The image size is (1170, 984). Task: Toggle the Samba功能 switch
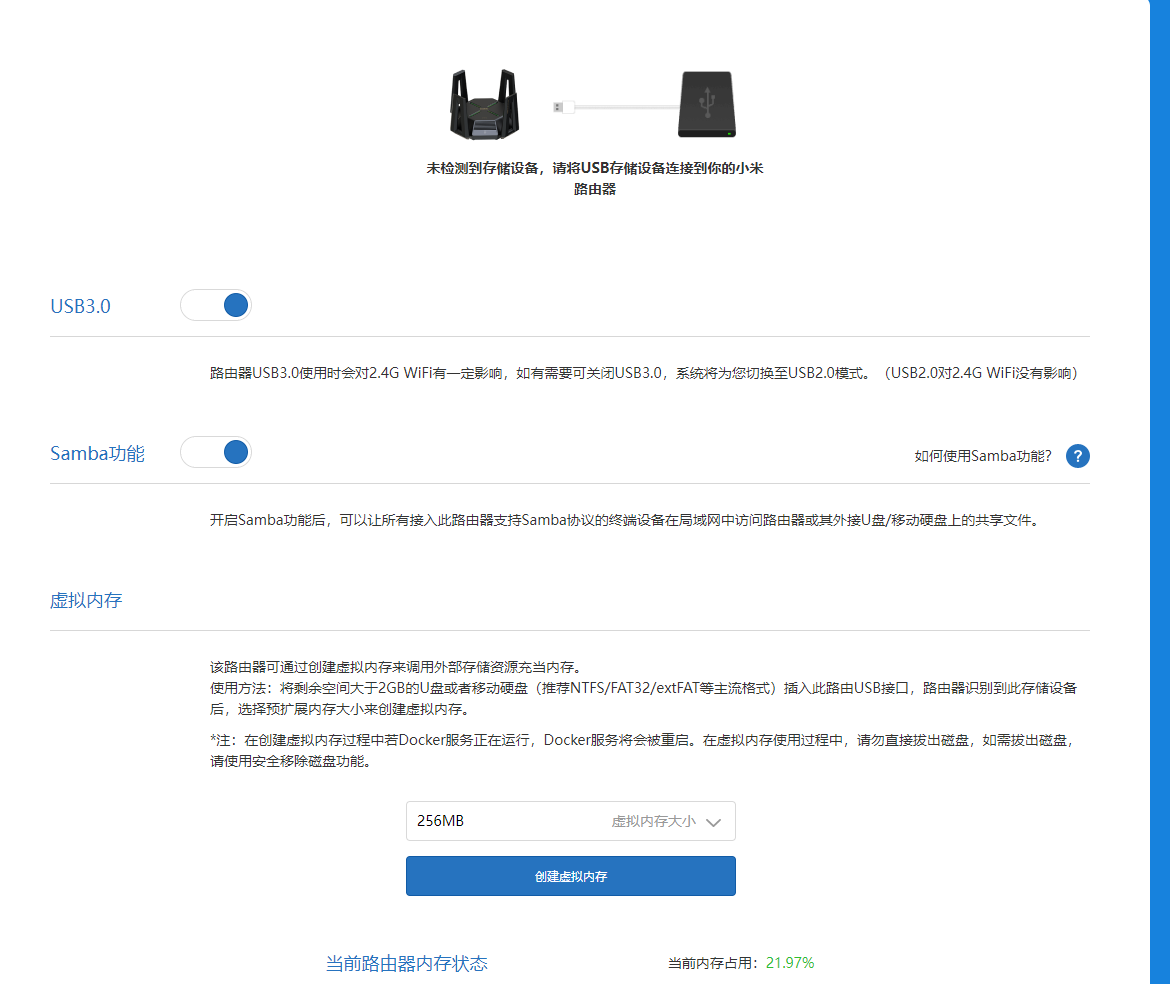(216, 452)
